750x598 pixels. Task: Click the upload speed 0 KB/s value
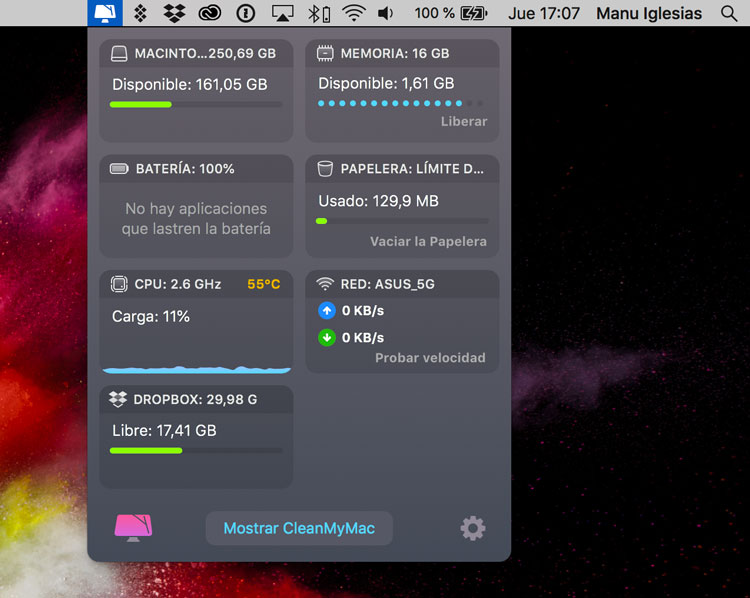pyautogui.click(x=363, y=310)
